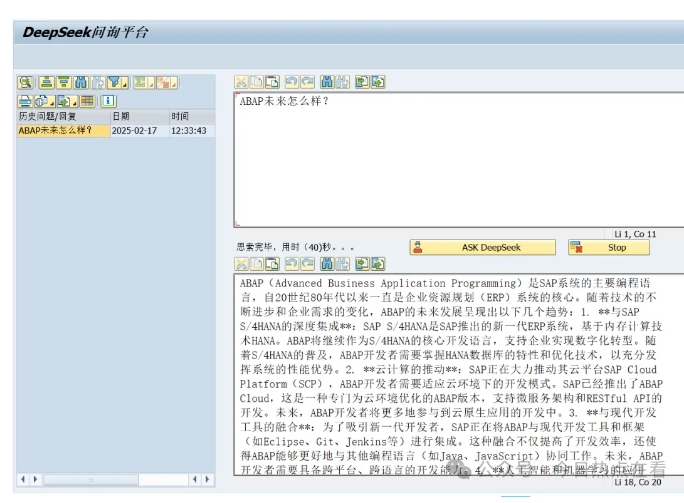Select the '日期' column header
684x503 pixels.
[x=140, y=116]
